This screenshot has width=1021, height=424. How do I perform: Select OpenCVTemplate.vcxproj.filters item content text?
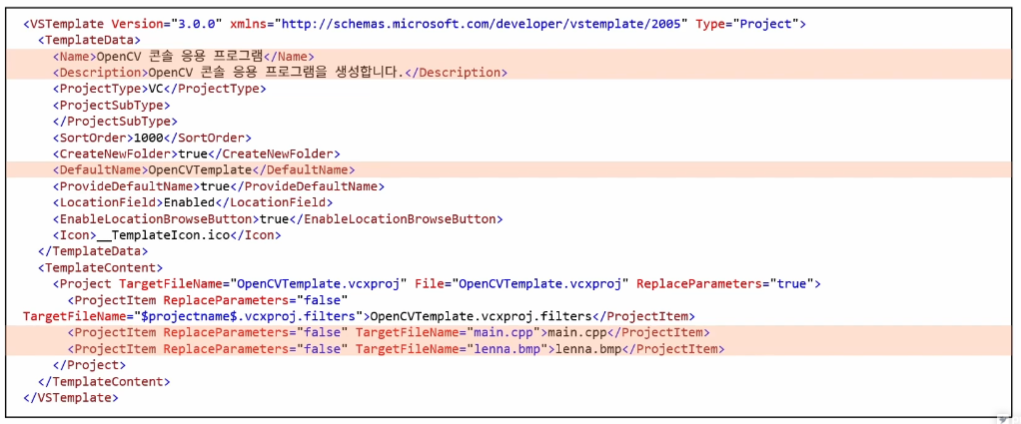(480, 317)
